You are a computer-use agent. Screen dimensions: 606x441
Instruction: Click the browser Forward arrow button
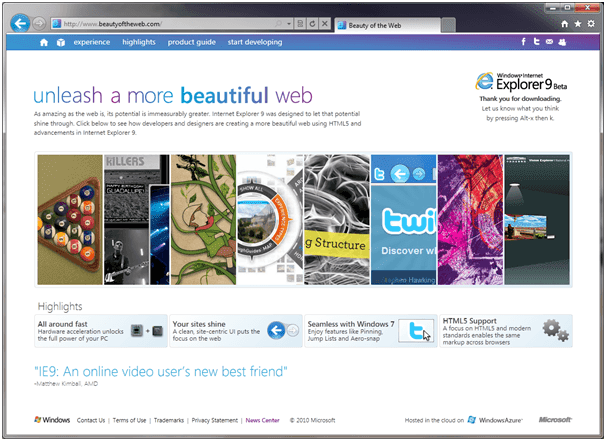39,24
